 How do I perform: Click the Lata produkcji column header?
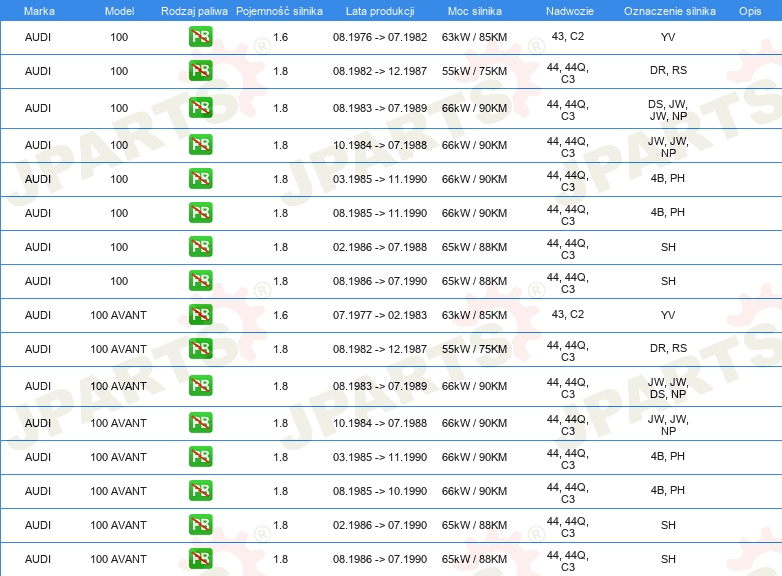pyautogui.click(x=380, y=11)
